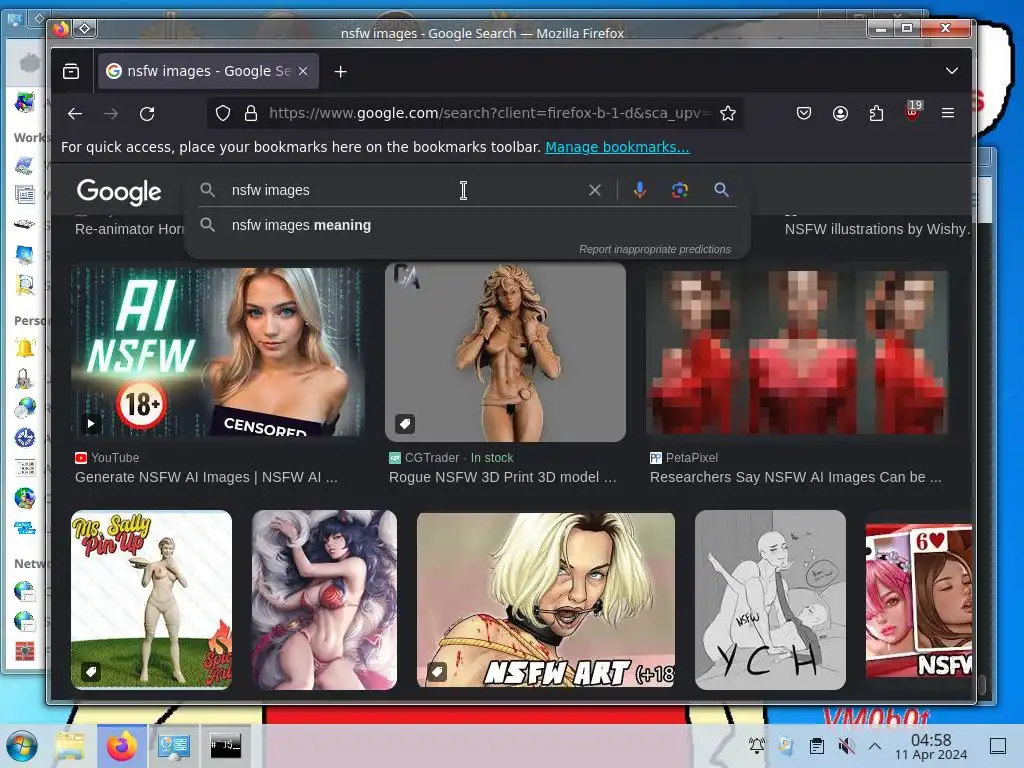This screenshot has height=768, width=1024.
Task: Go back with the back arrow
Action: 75,114
